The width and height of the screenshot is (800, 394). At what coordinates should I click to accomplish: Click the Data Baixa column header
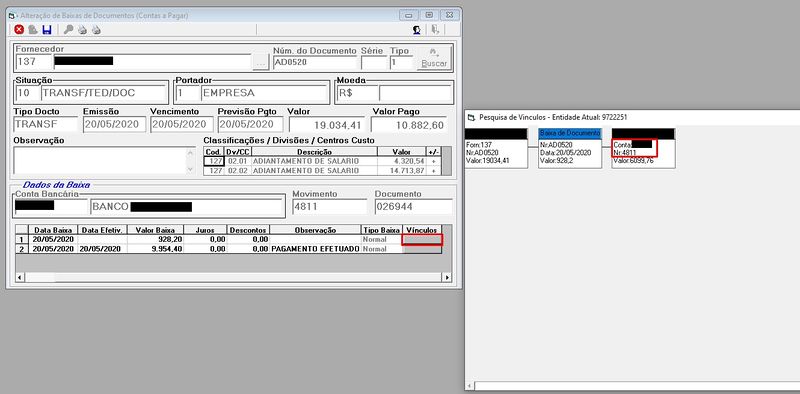pyautogui.click(x=53, y=230)
